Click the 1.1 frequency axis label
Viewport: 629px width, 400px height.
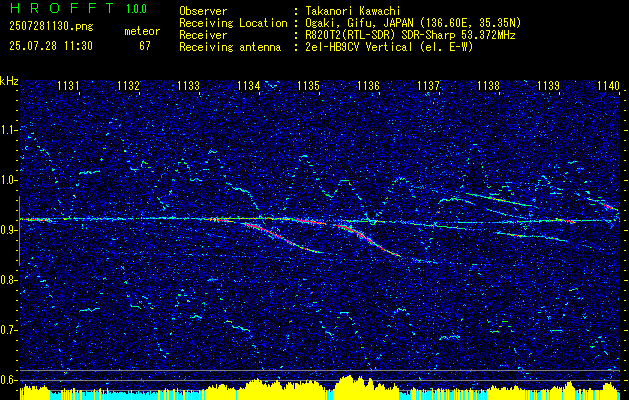(9, 130)
